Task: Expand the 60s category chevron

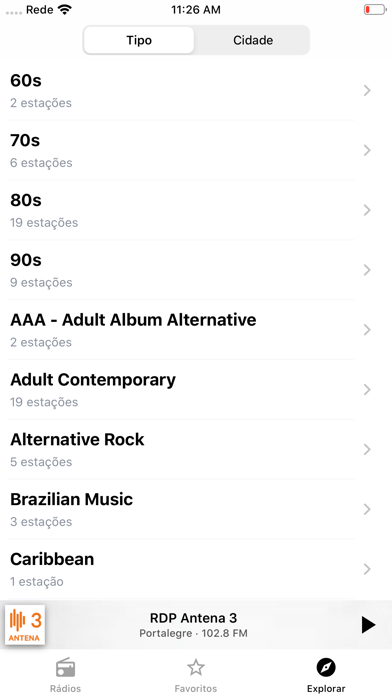Action: 367,91
